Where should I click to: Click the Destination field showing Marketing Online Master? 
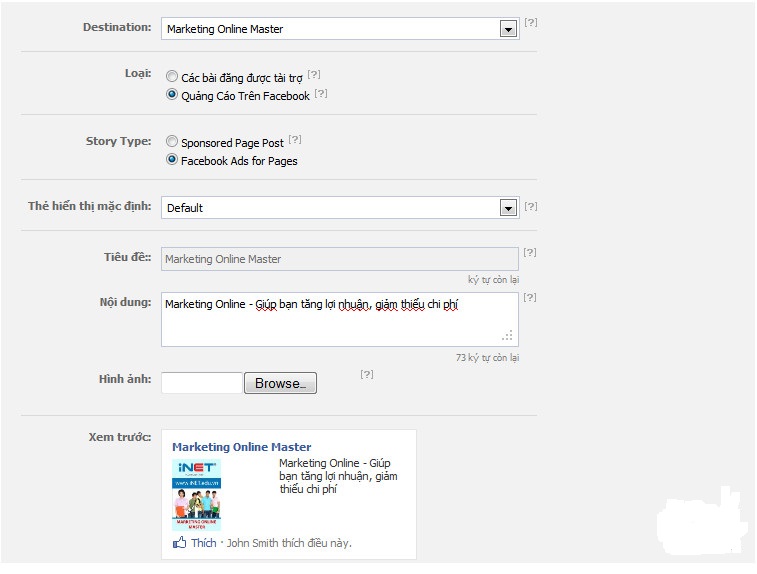pyautogui.click(x=340, y=29)
